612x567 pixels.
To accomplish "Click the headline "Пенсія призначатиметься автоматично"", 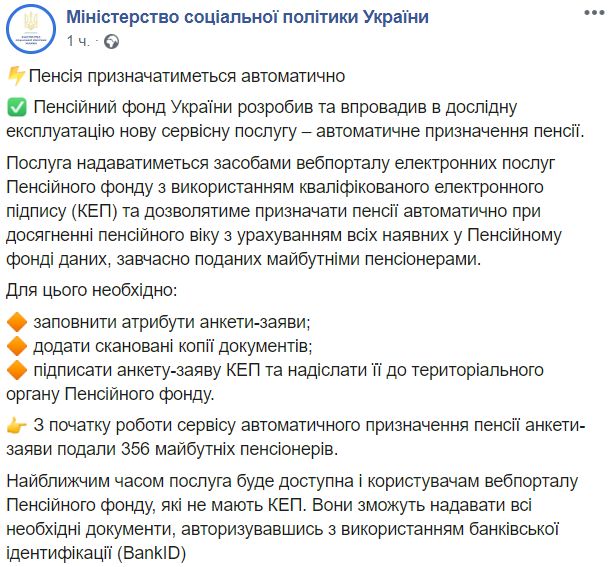I will pyautogui.click(x=186, y=75).
